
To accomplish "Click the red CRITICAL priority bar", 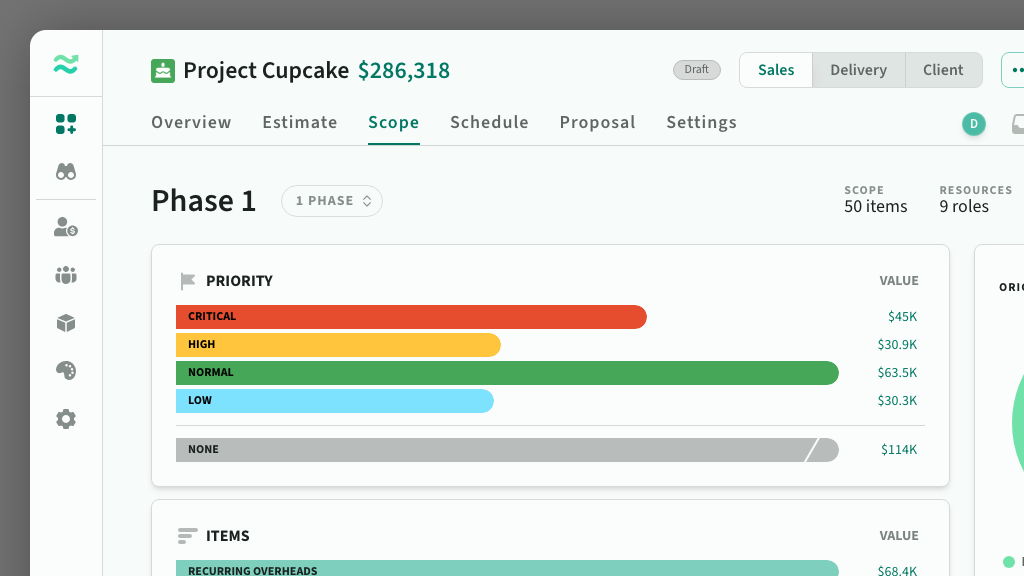I will click(411, 317).
